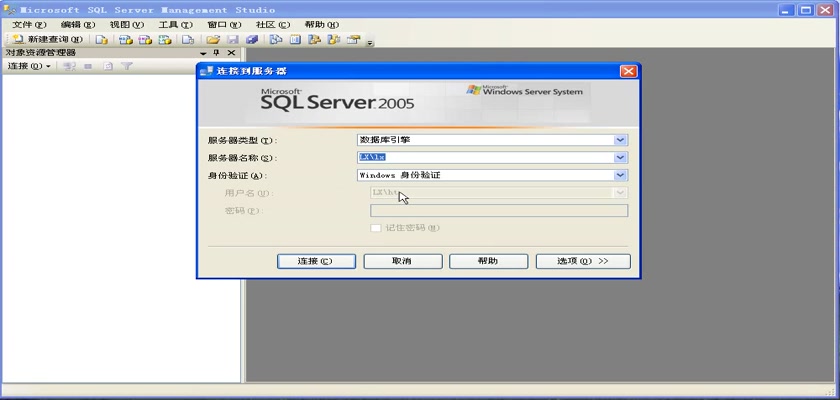Open the 窗口 (Window) menu
840x400 pixels.
click(x=224, y=25)
